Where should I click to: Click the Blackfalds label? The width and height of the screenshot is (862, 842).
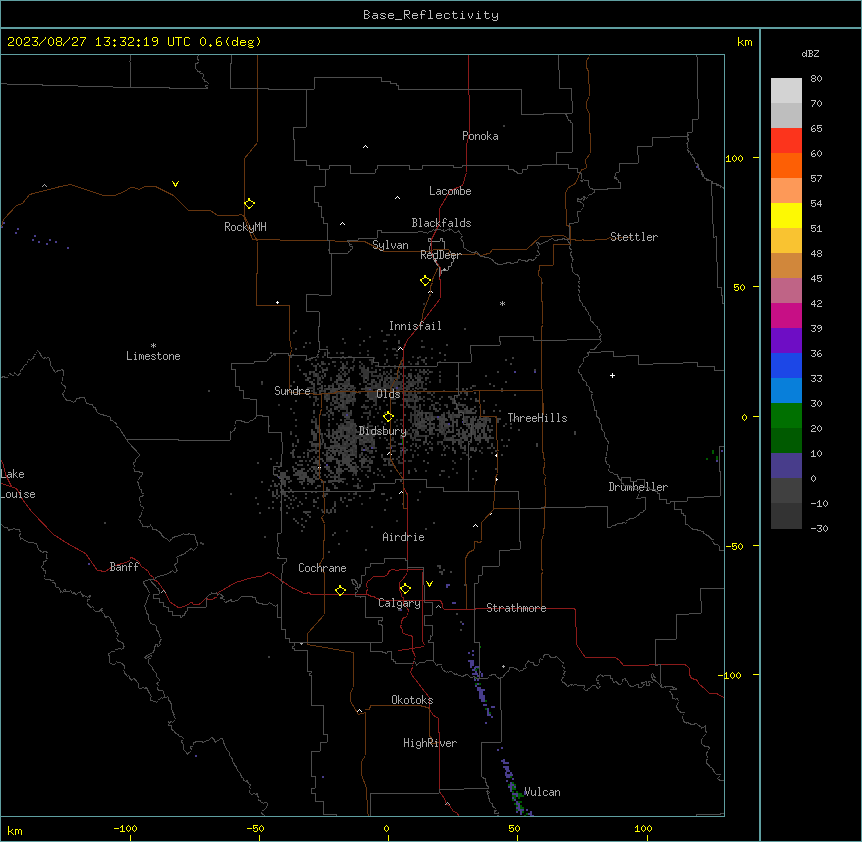tap(441, 223)
